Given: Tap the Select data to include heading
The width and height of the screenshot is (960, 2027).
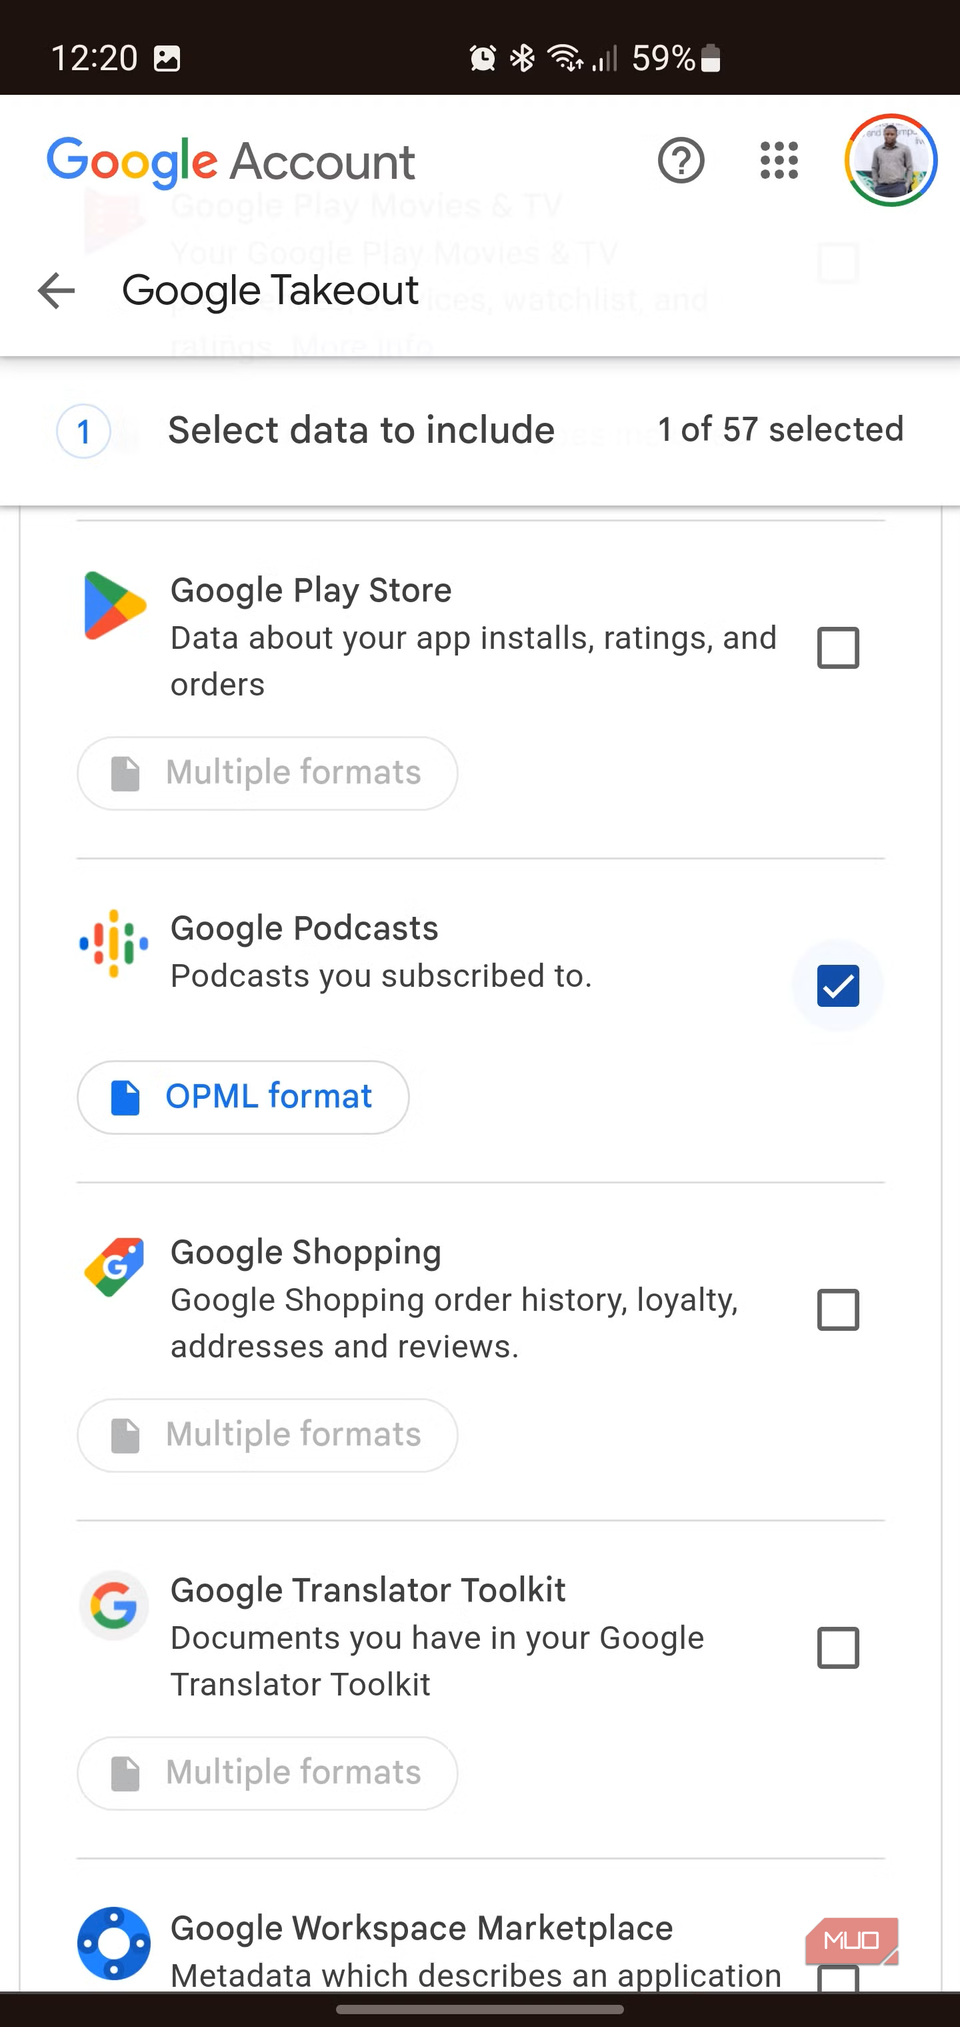Looking at the screenshot, I should [361, 430].
